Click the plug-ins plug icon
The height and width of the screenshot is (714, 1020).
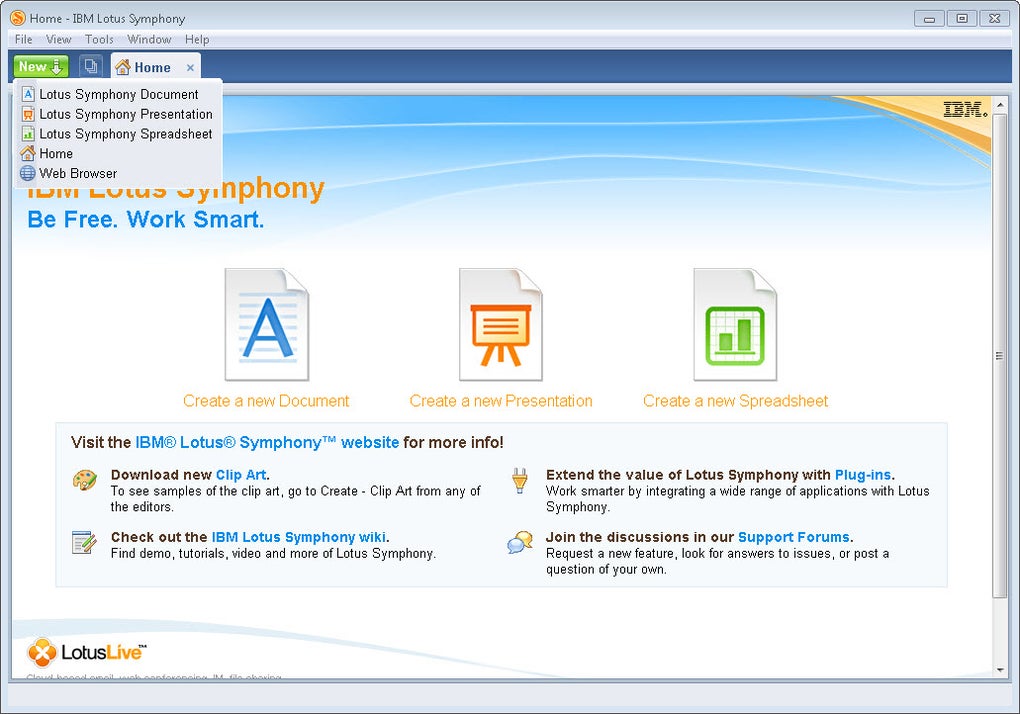click(x=519, y=481)
